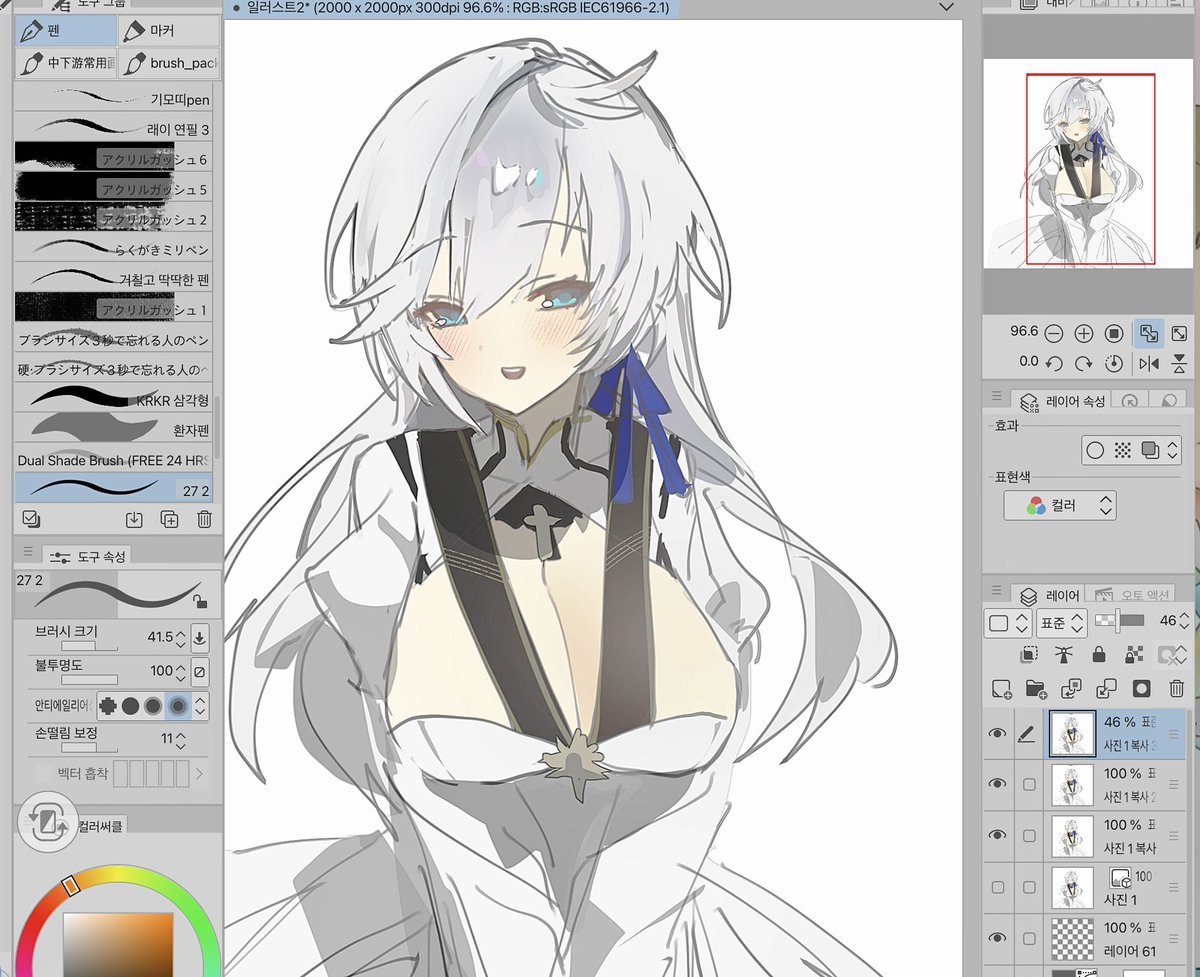Select the 27 2 brush in list
This screenshot has width=1200, height=977.
[114, 489]
